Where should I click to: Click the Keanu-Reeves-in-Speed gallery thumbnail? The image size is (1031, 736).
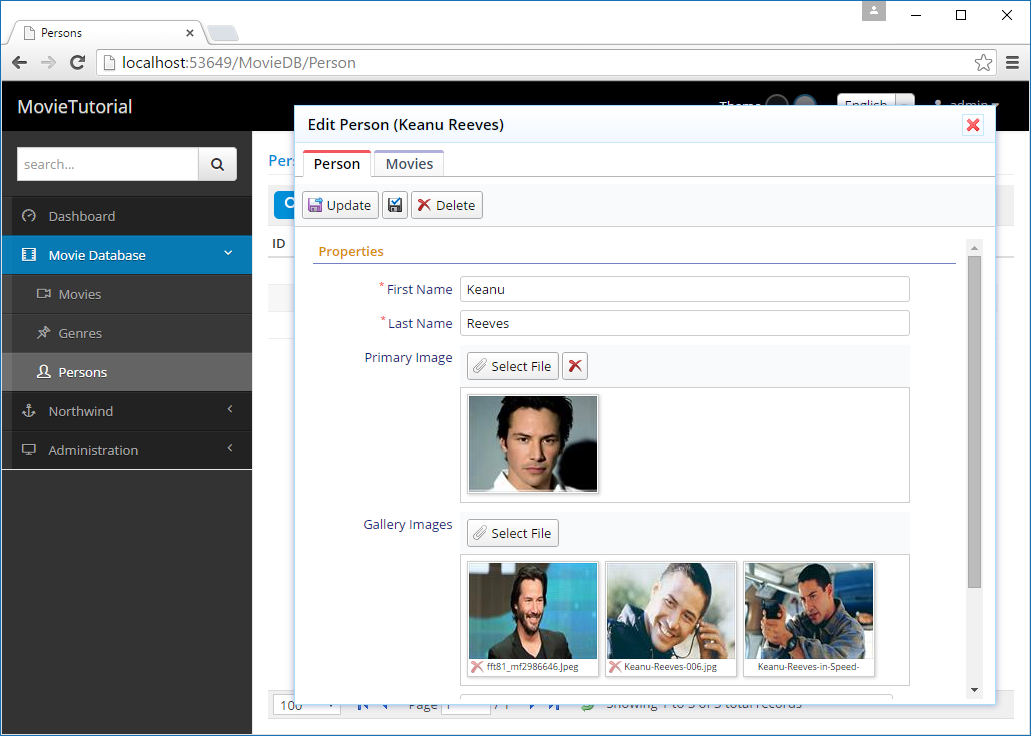808,610
